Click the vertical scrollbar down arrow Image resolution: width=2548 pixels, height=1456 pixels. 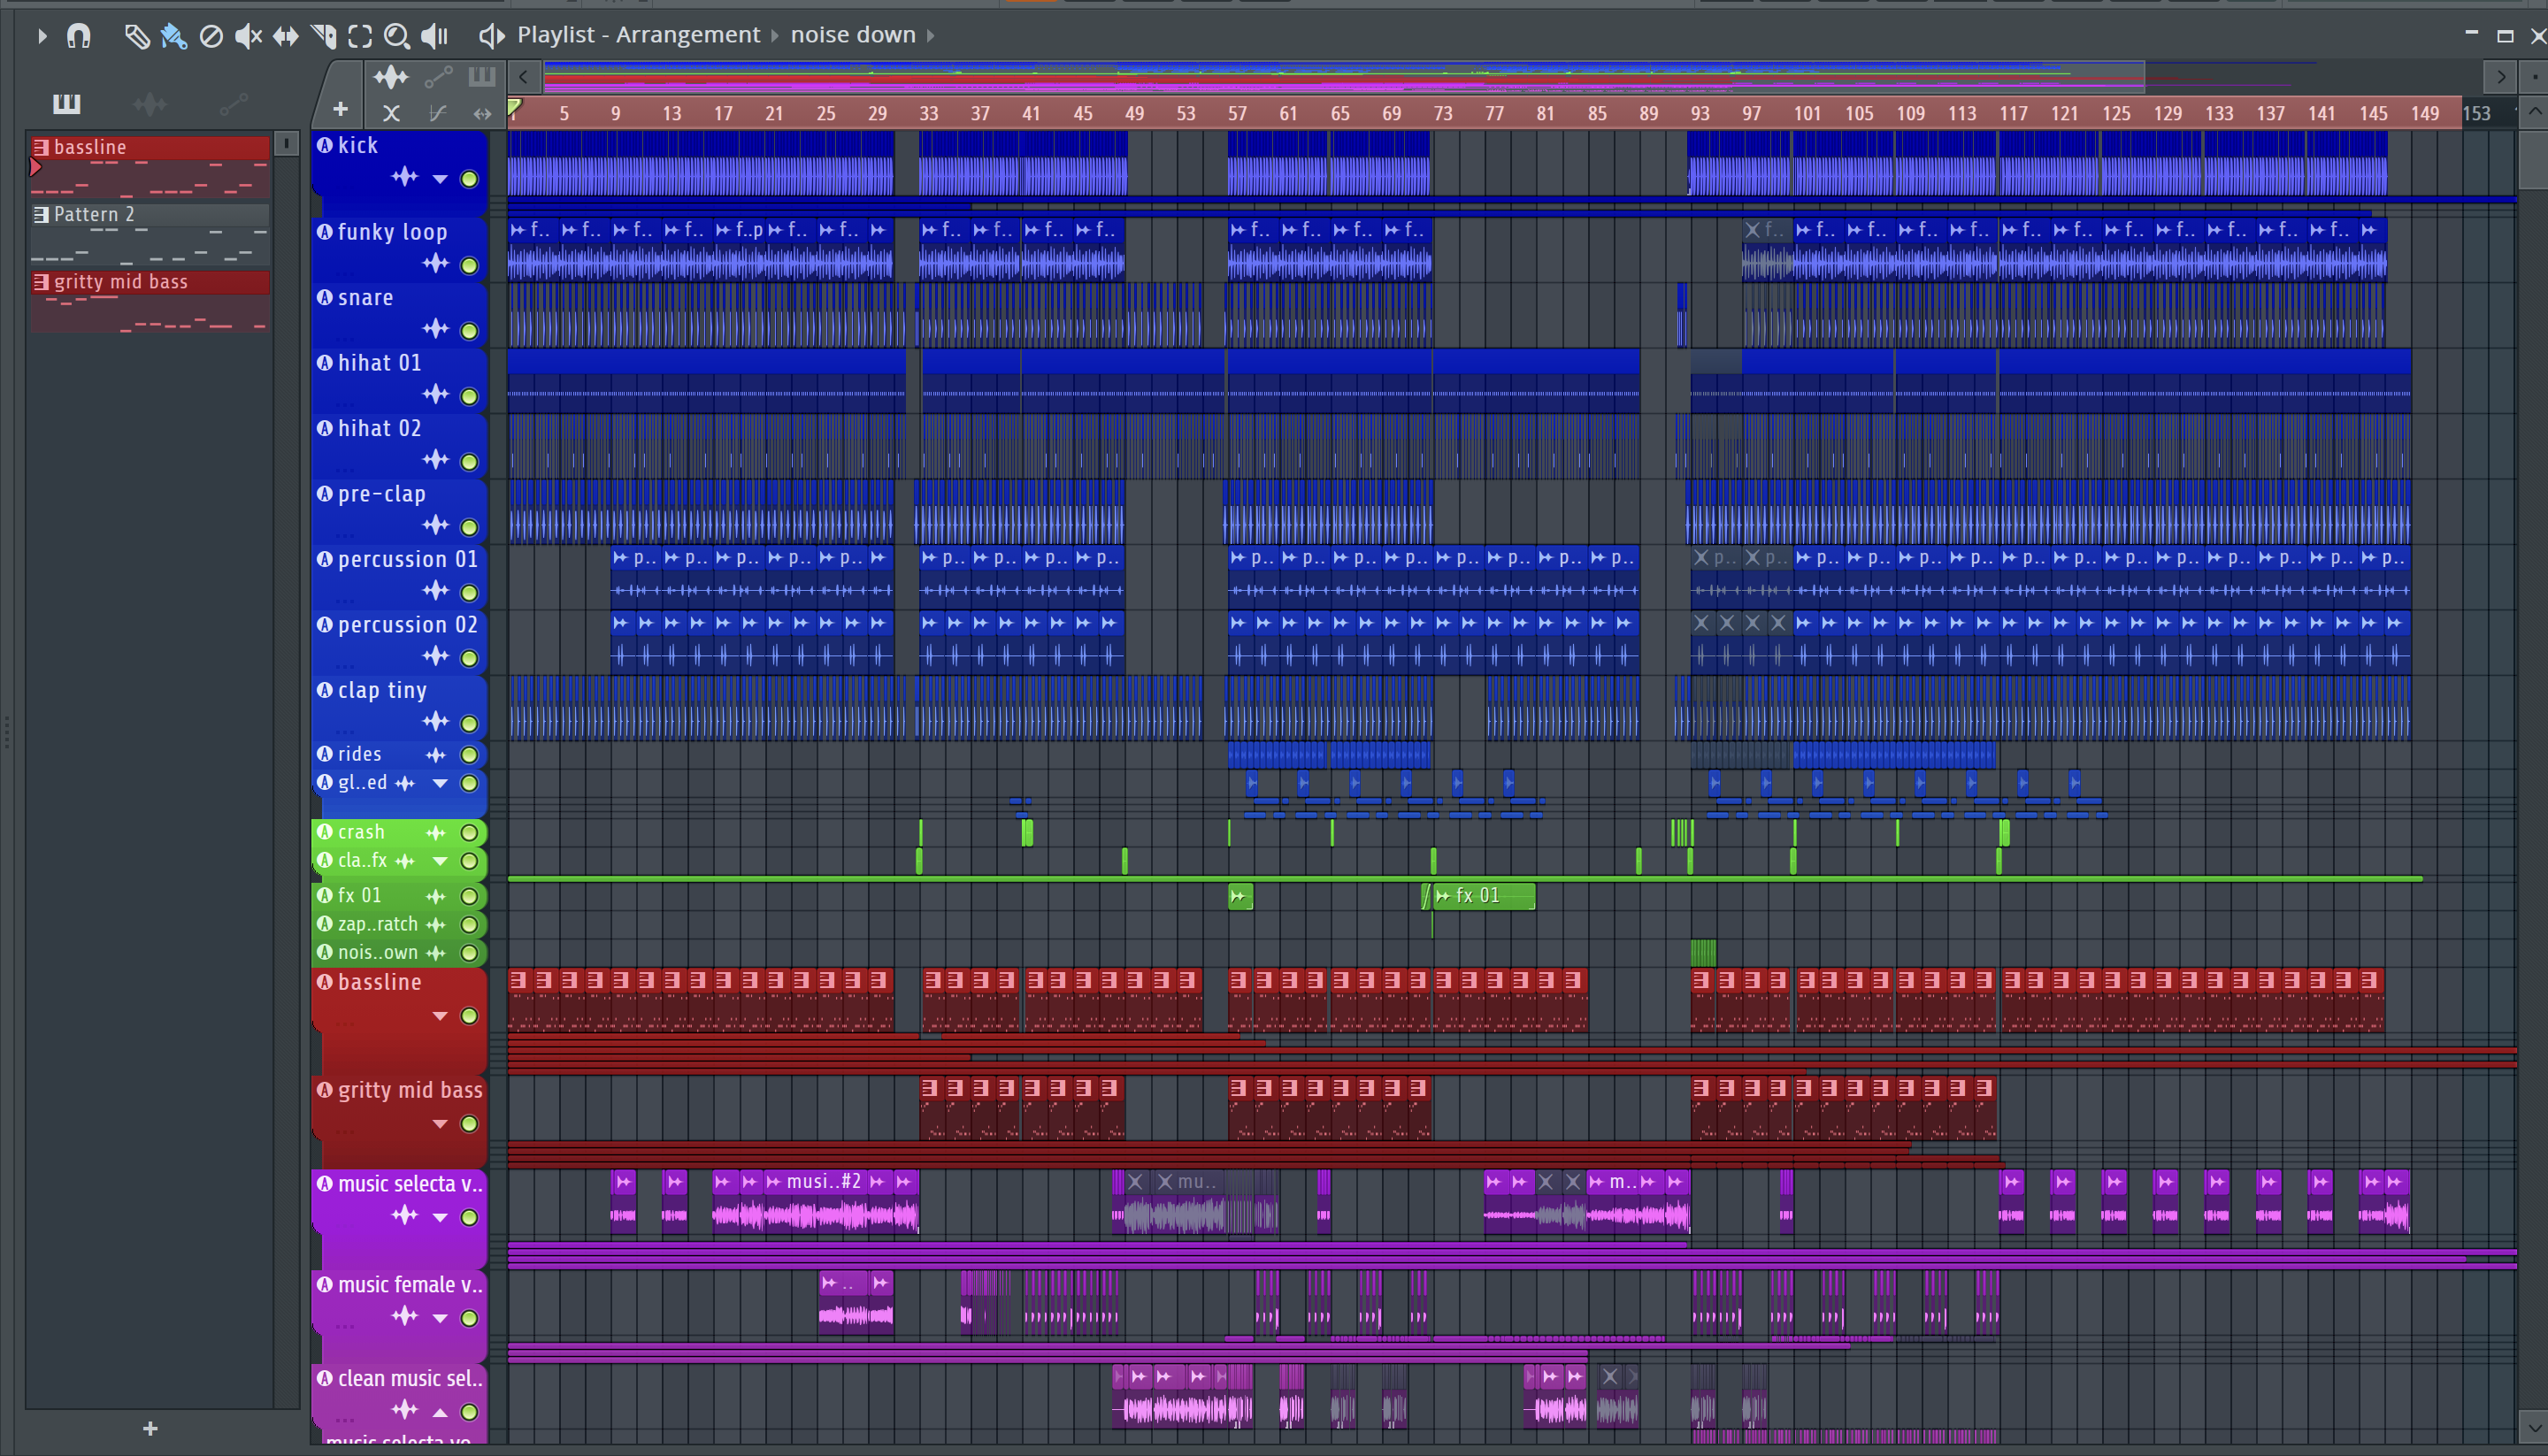point(2533,1426)
